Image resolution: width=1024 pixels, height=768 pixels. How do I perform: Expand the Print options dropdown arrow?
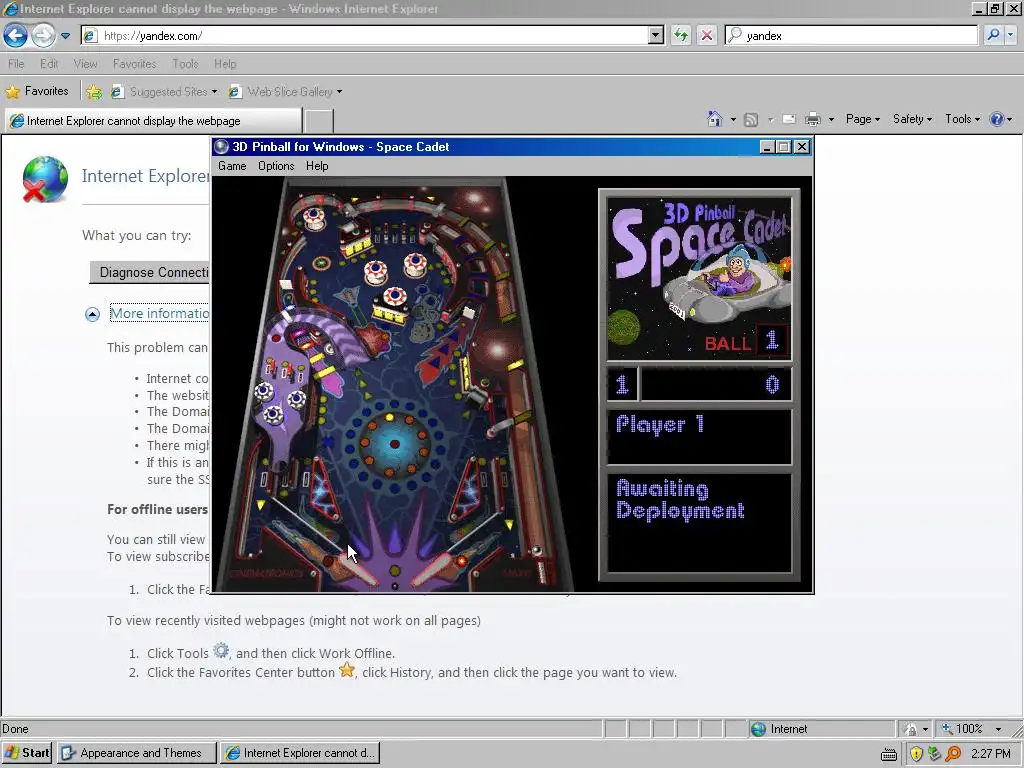coord(831,120)
